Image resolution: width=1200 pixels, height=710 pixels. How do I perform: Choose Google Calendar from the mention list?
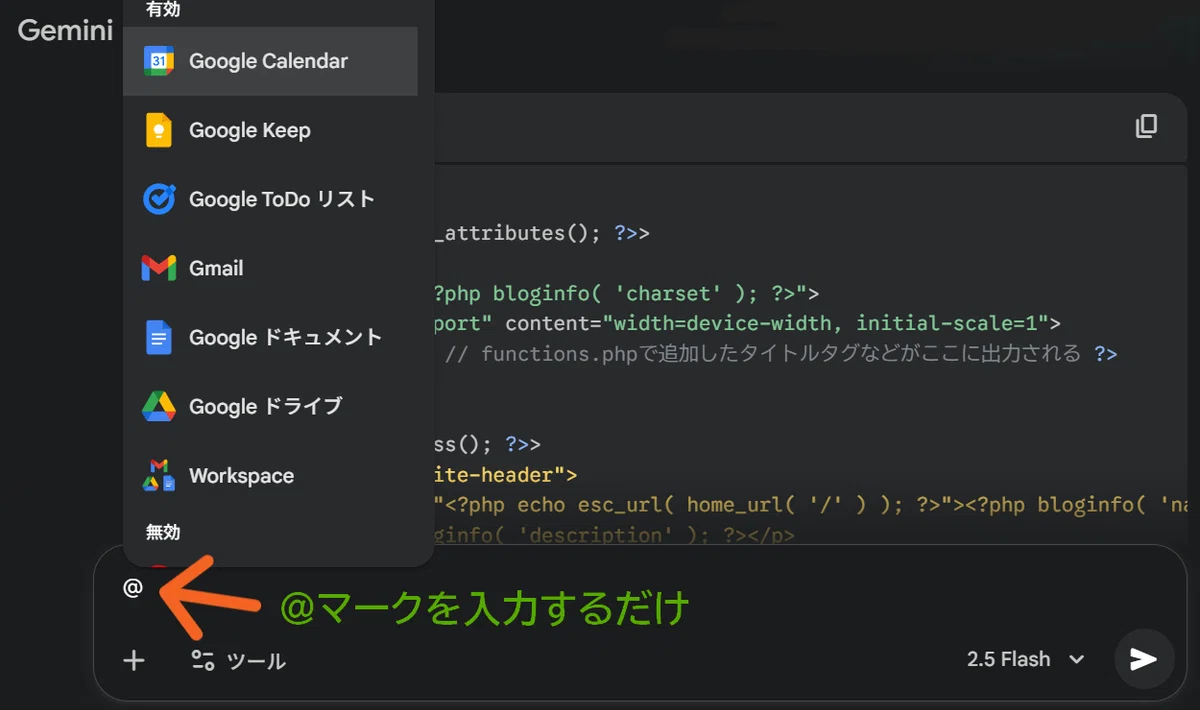coord(270,61)
